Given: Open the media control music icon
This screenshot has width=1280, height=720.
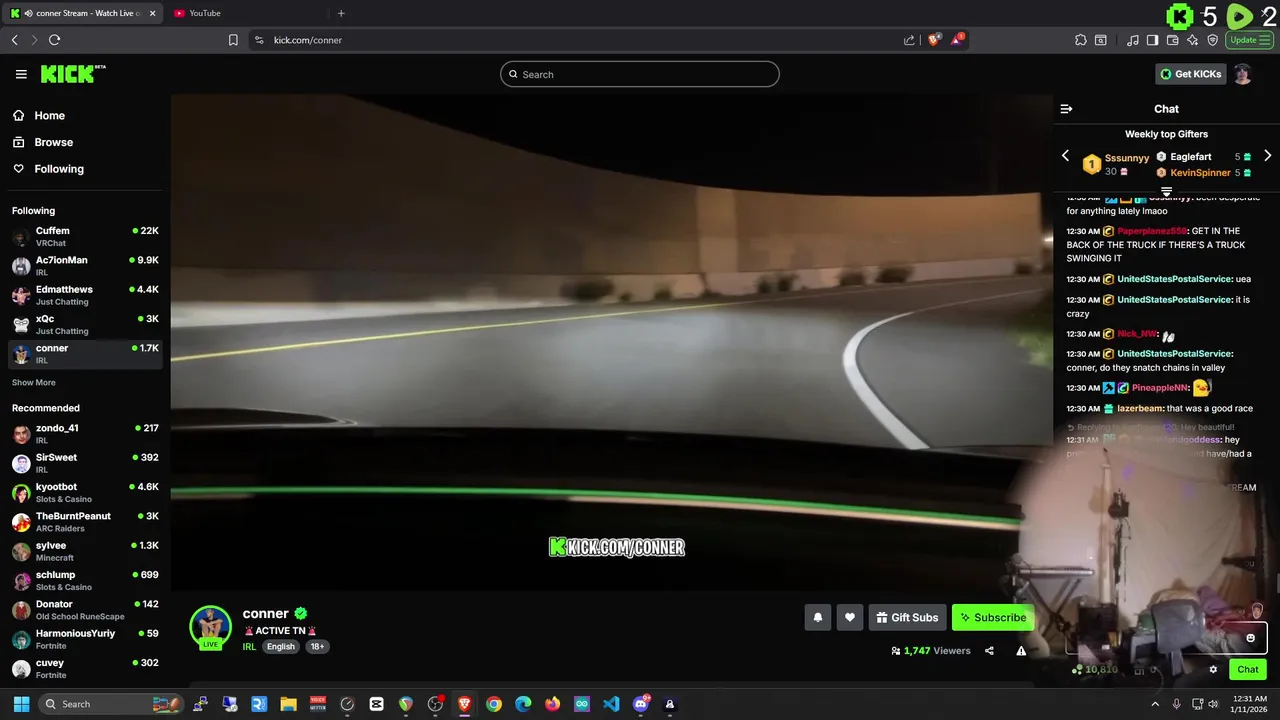Looking at the screenshot, I should pos(1132,40).
